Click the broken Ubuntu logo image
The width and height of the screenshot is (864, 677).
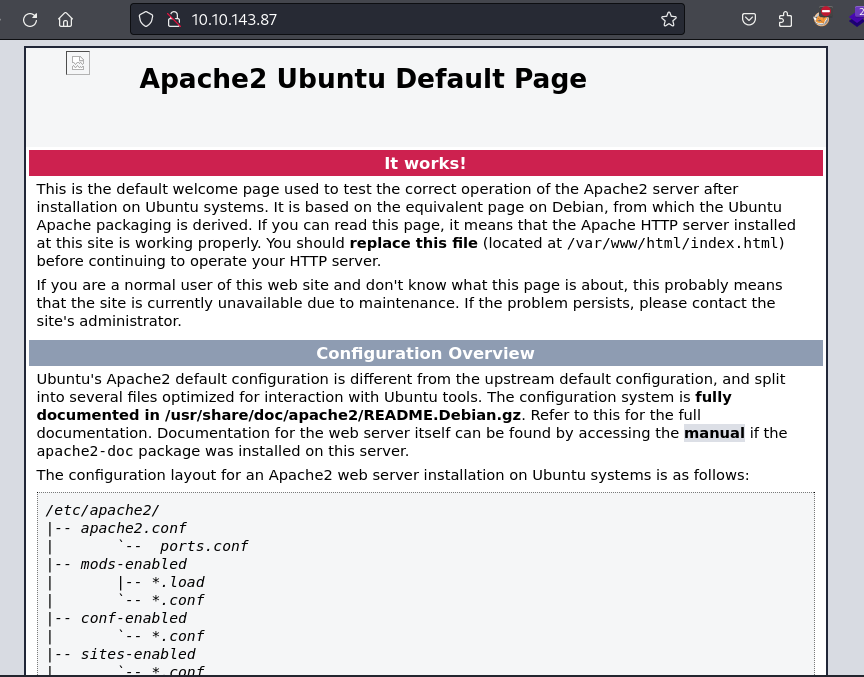[x=78, y=63]
